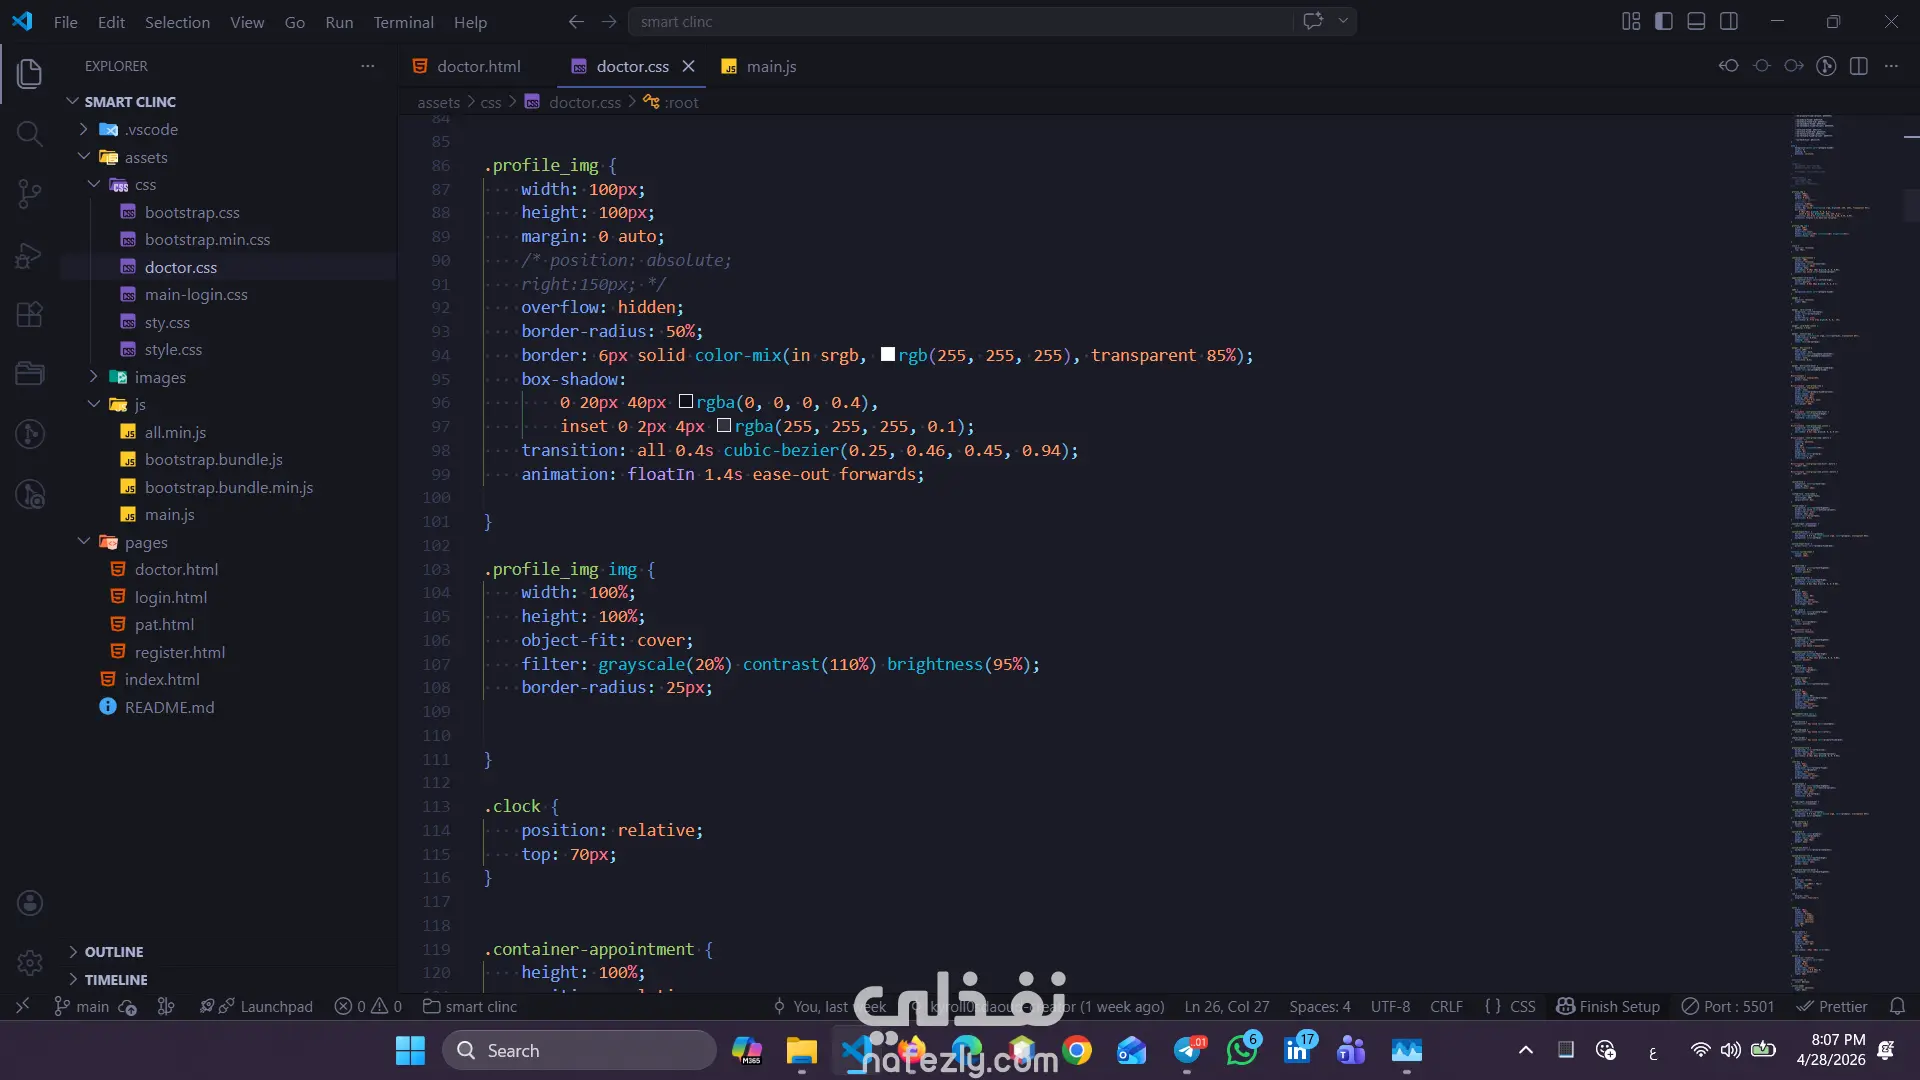The height and width of the screenshot is (1080, 1920).
Task: Split the editor to the right
Action: click(1859, 66)
